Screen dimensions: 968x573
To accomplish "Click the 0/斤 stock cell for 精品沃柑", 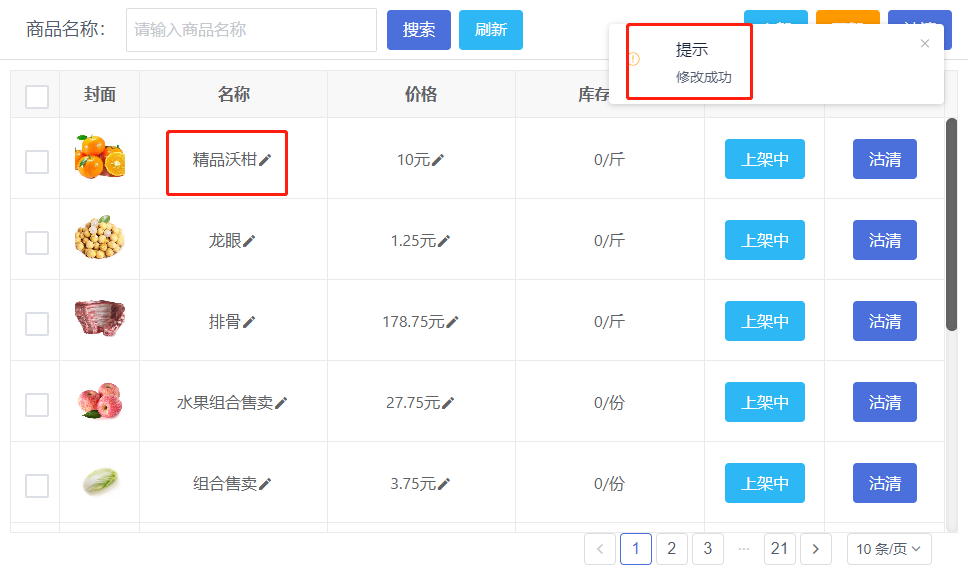I will pyautogui.click(x=609, y=159).
